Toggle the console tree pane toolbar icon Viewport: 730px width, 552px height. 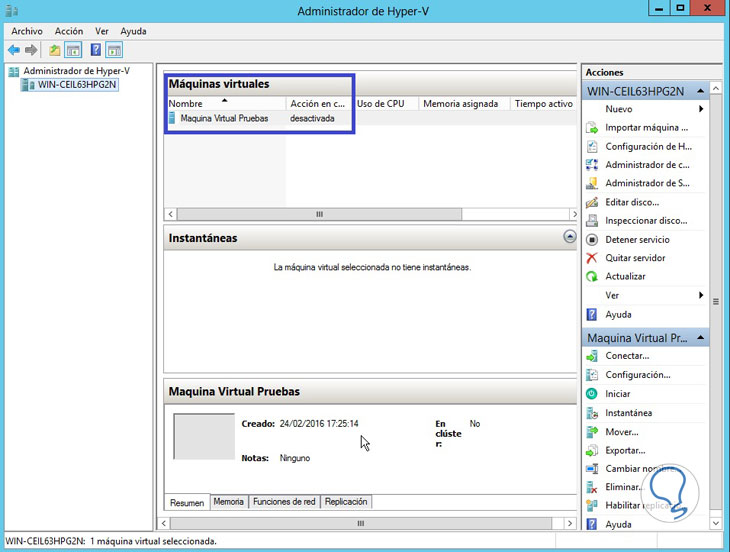point(73,50)
